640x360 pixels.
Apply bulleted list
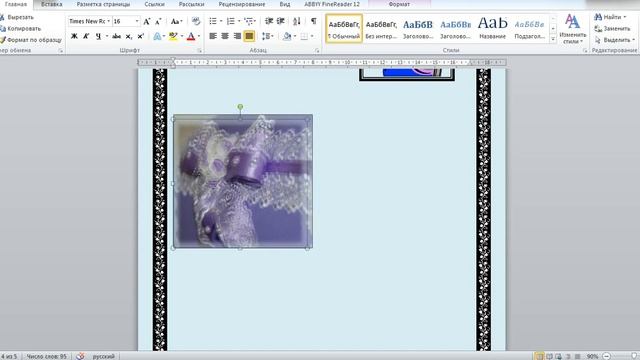(x=213, y=21)
